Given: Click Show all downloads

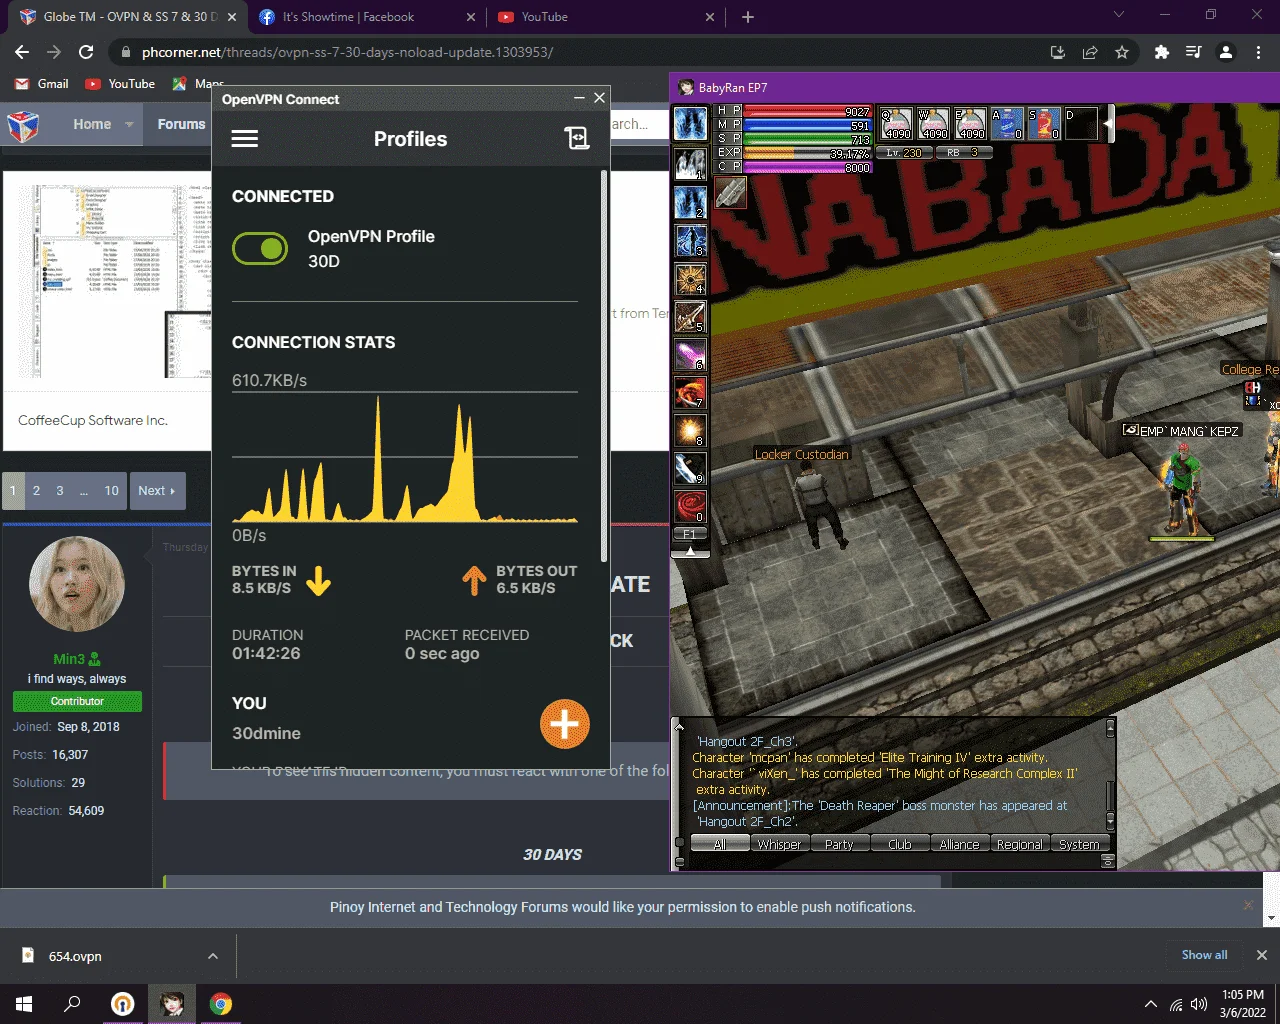Looking at the screenshot, I should point(1204,955).
